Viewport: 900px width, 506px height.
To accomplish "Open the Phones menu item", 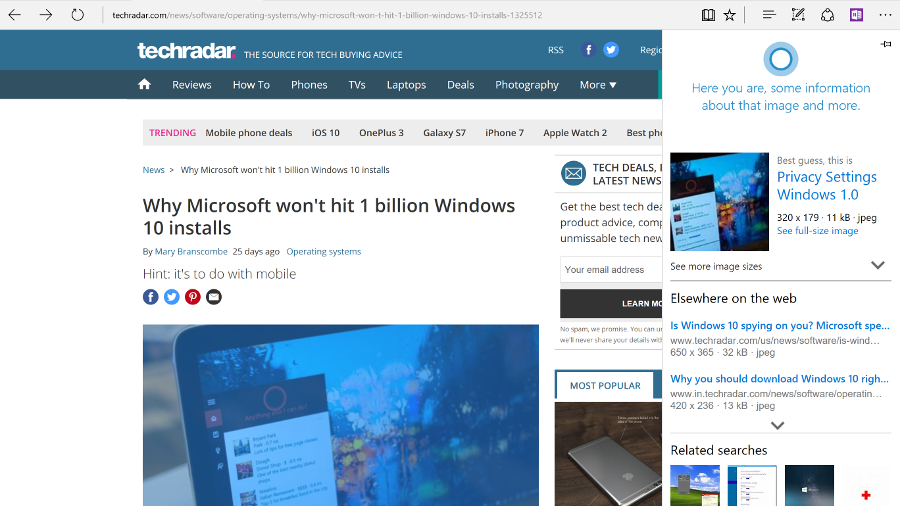I will point(309,85).
